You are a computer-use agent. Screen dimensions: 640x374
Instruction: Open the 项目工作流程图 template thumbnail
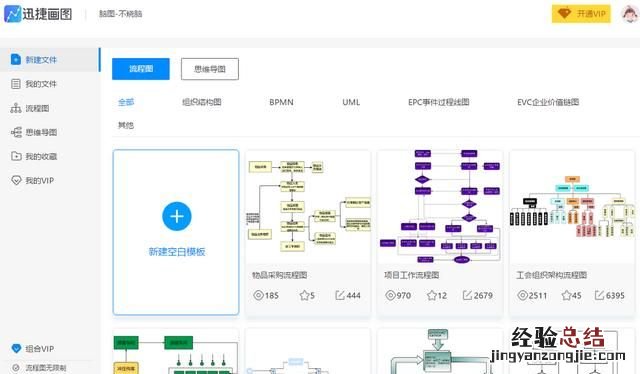pos(440,207)
